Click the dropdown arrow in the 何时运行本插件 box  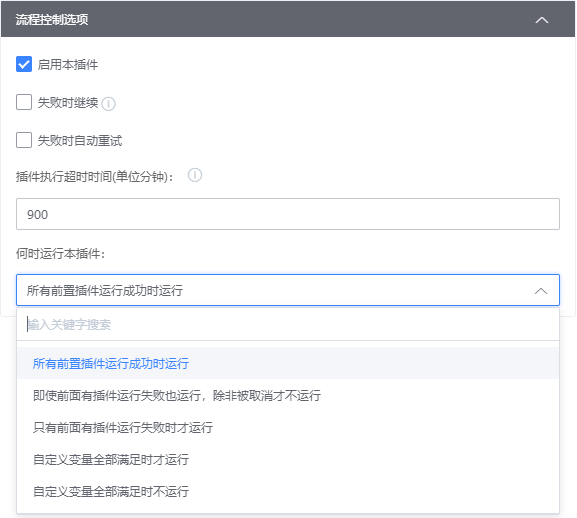(541, 291)
